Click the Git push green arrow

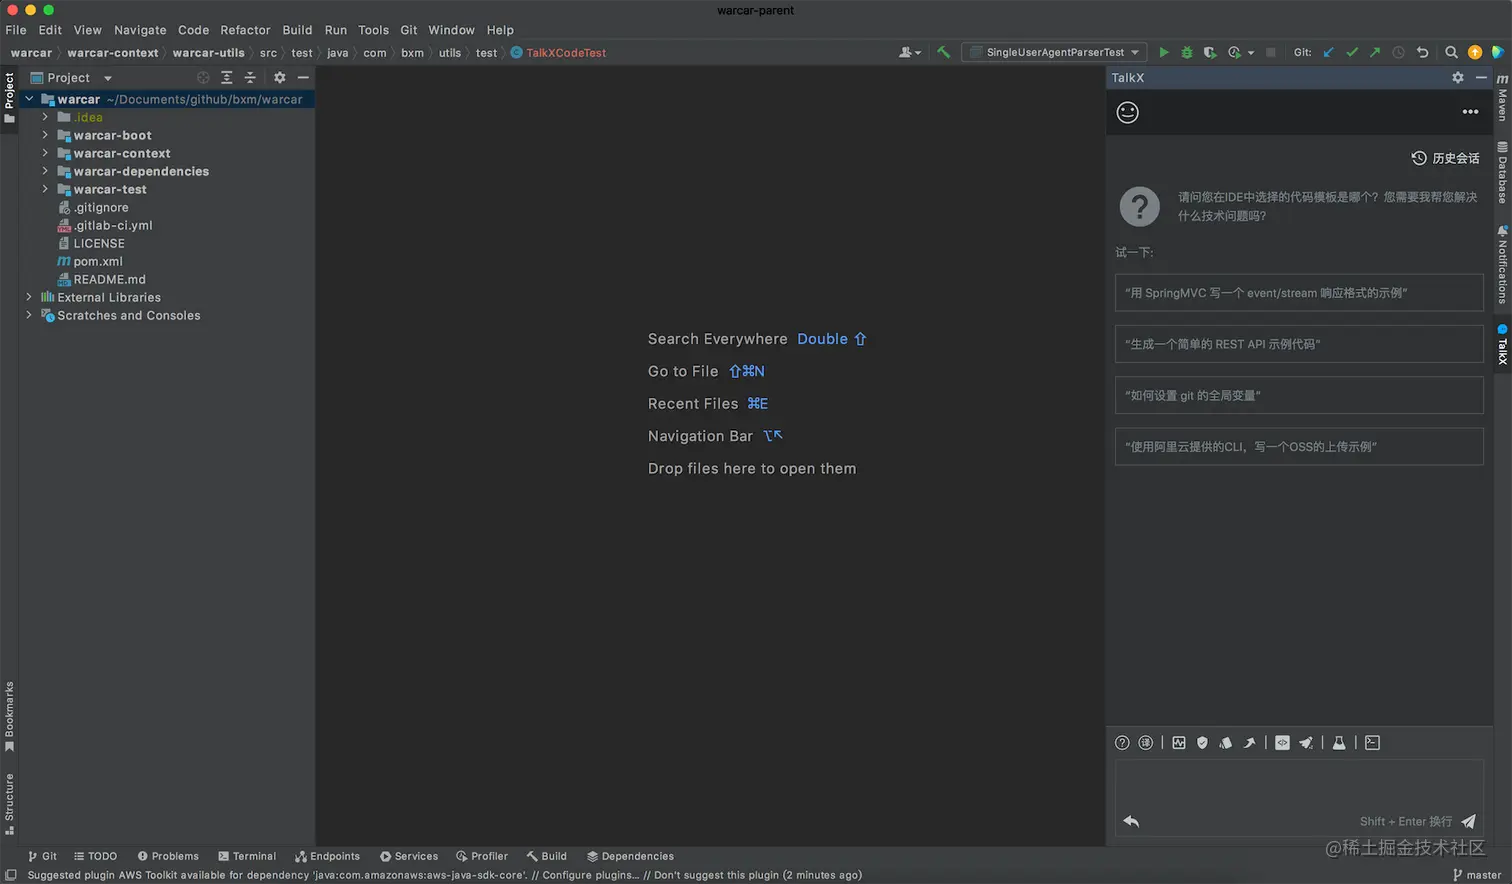[x=1375, y=52]
